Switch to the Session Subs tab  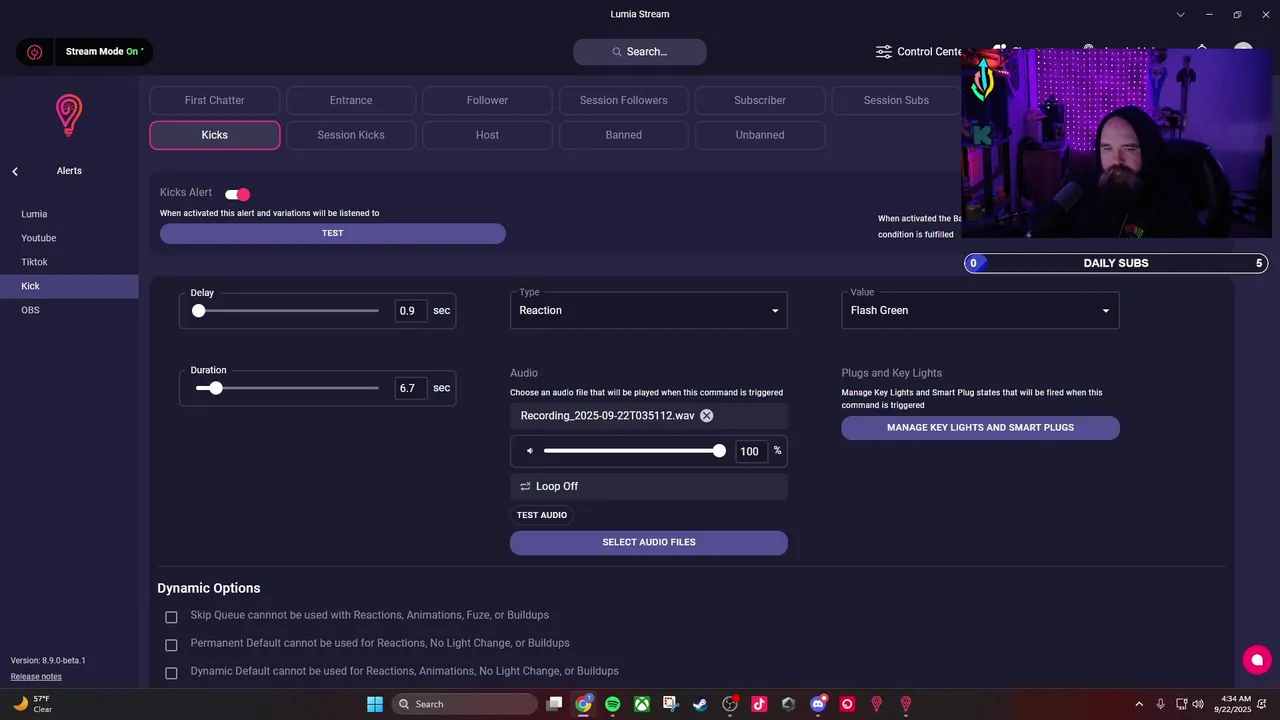[x=896, y=100]
